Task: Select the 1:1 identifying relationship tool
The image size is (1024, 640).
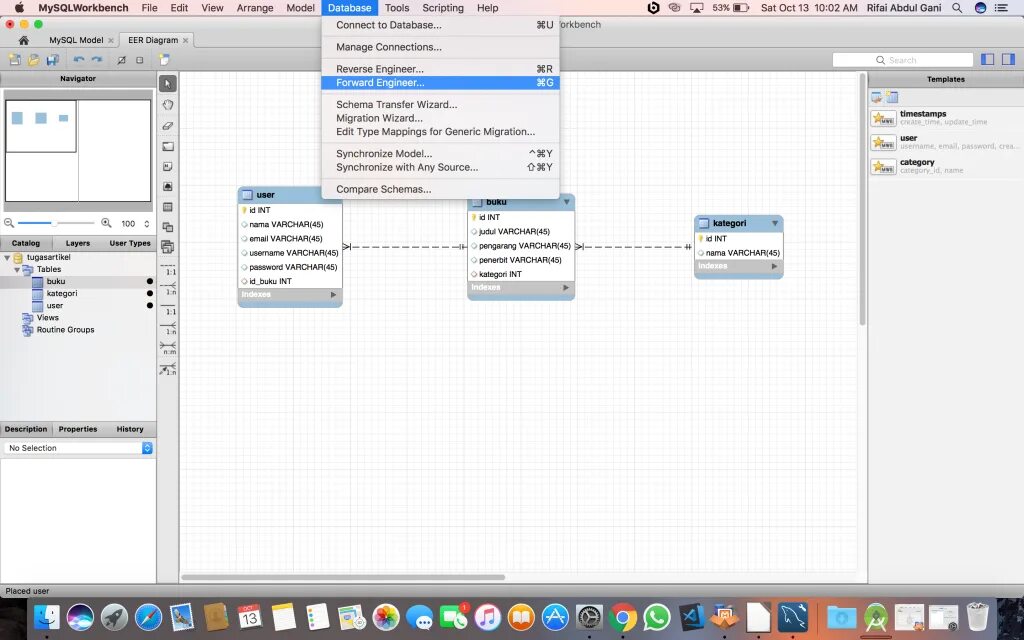Action: click(x=168, y=308)
